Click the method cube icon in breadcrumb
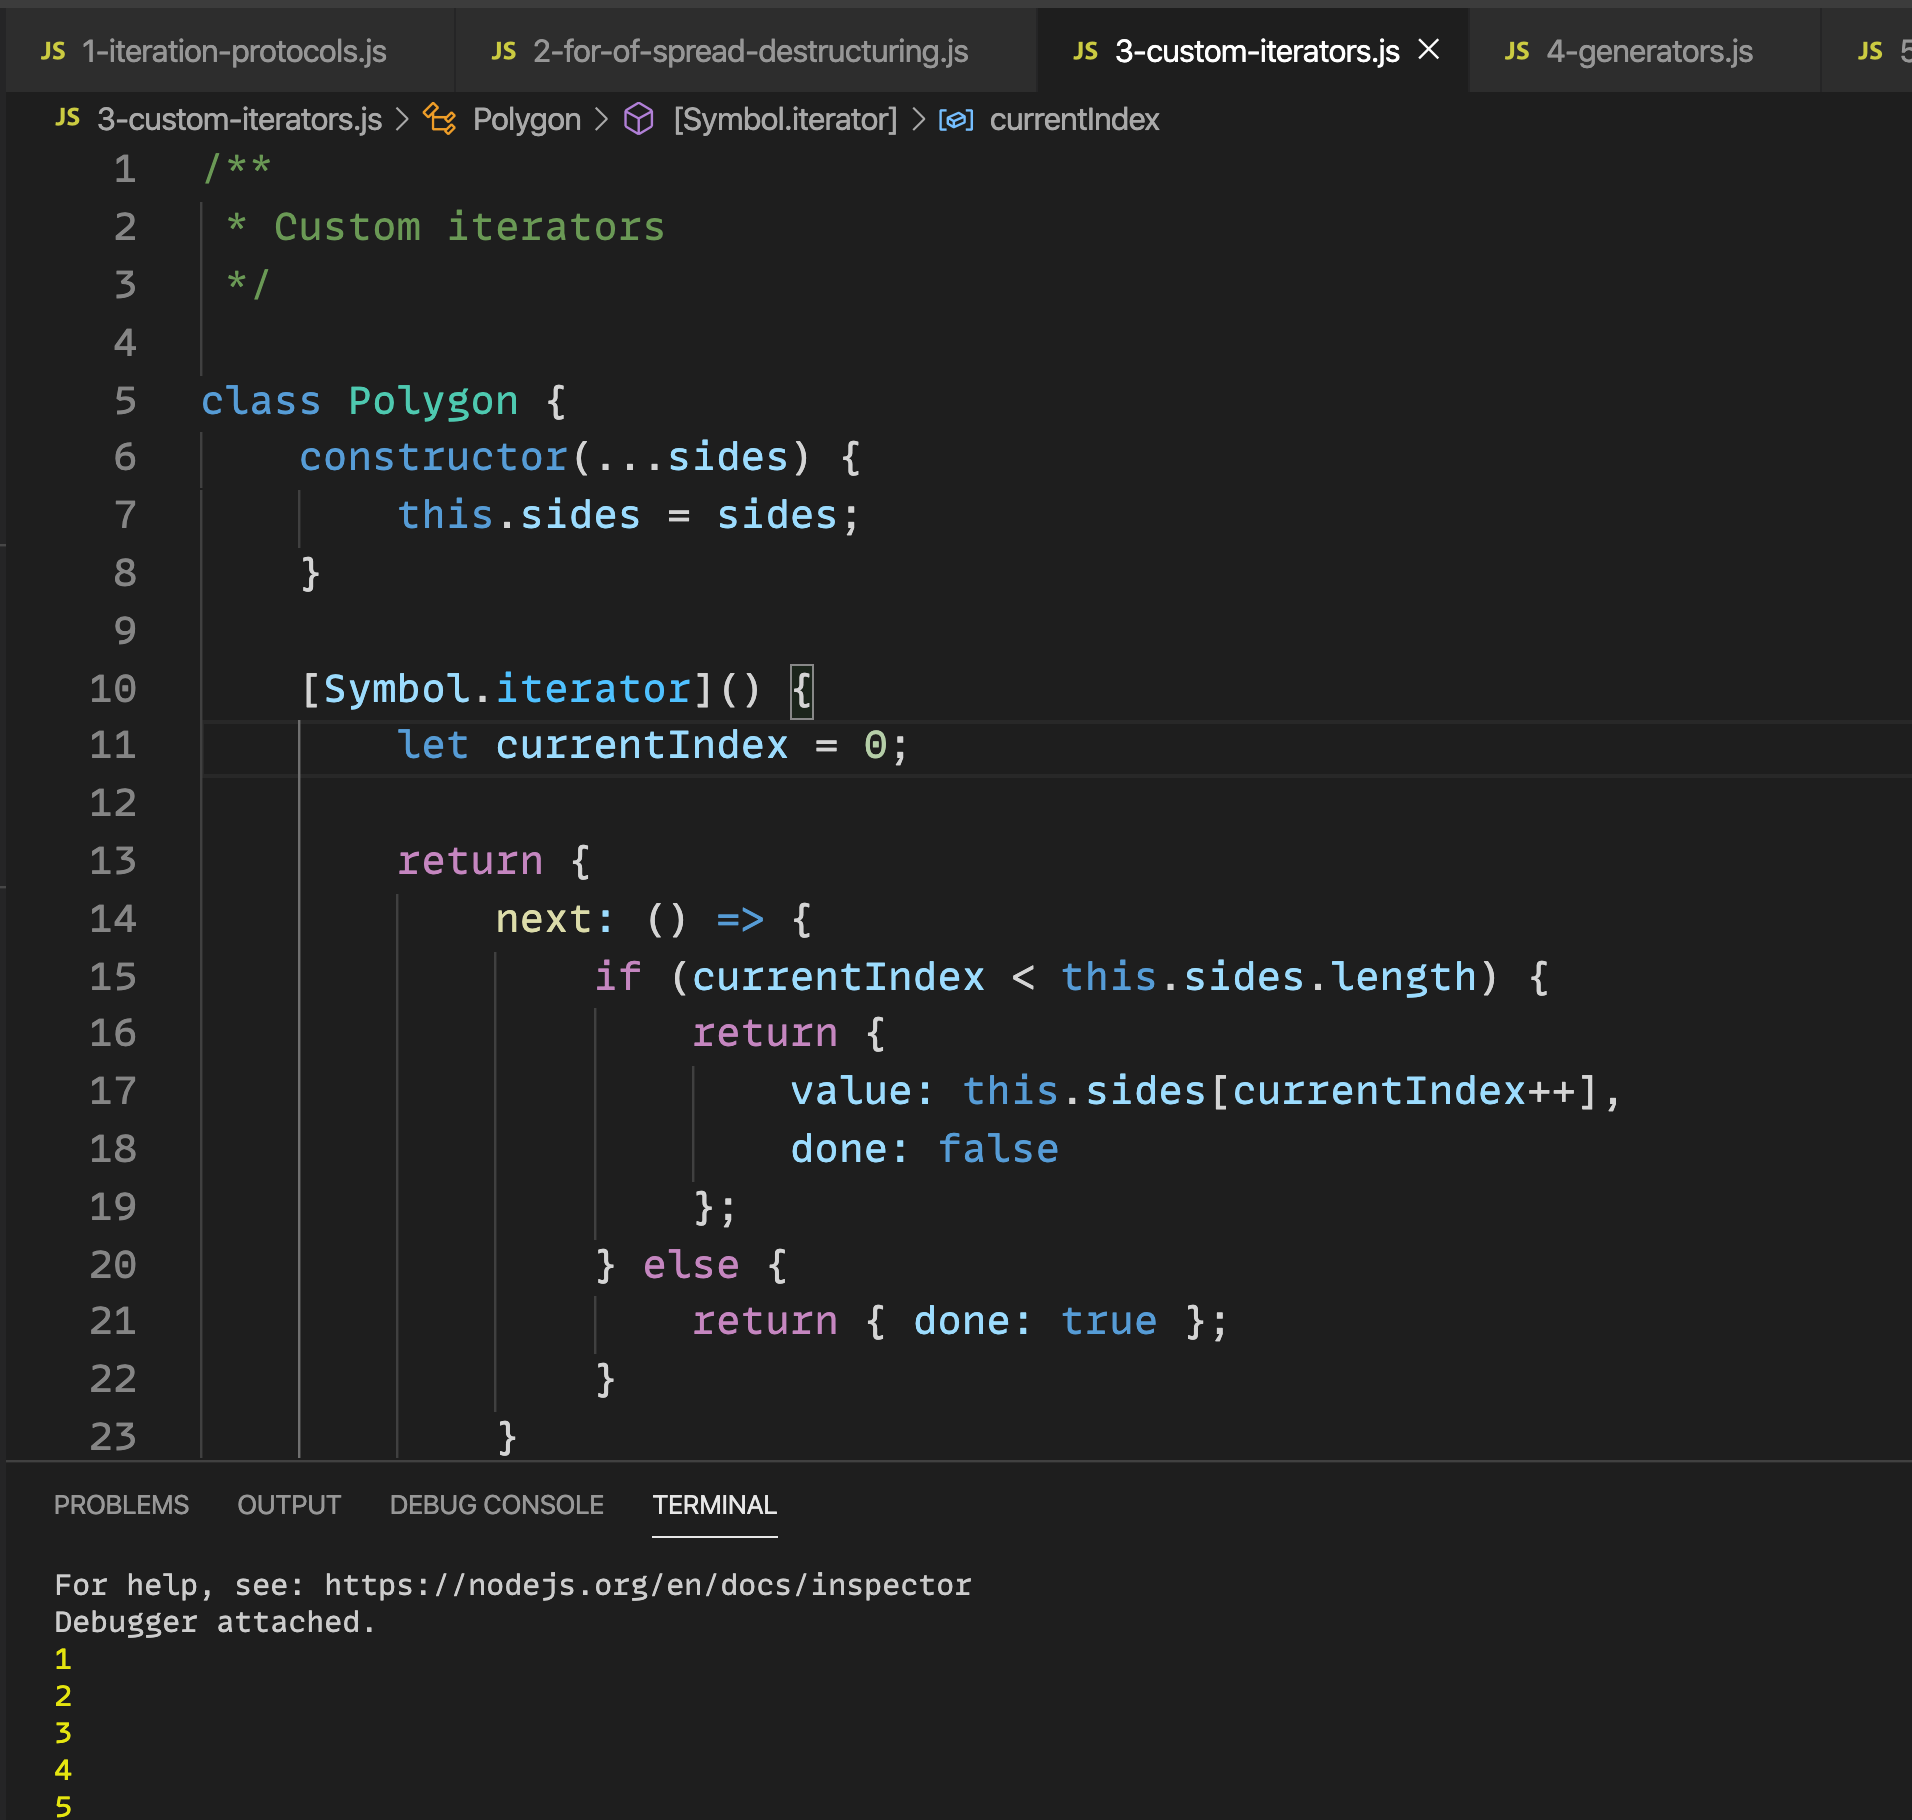The width and height of the screenshot is (1912, 1820). [x=639, y=119]
